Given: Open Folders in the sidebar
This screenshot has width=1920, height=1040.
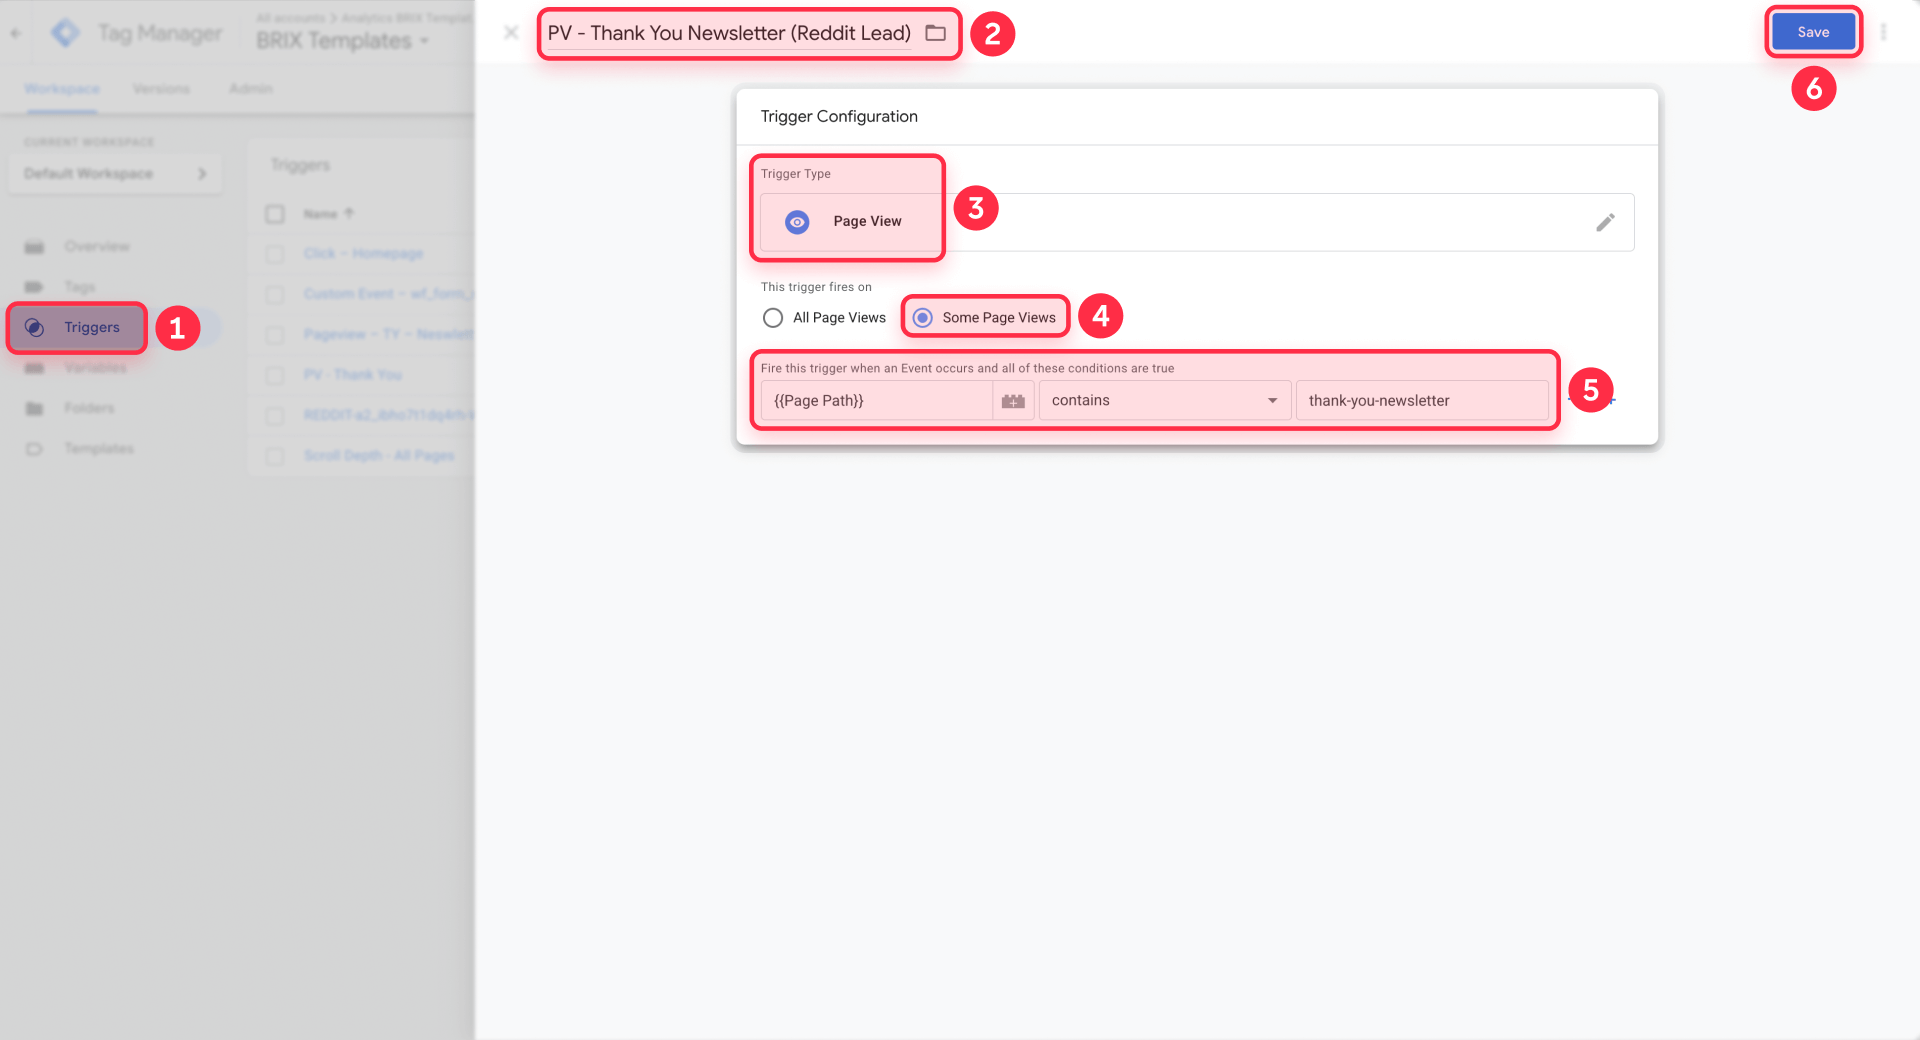Looking at the screenshot, I should (x=89, y=408).
